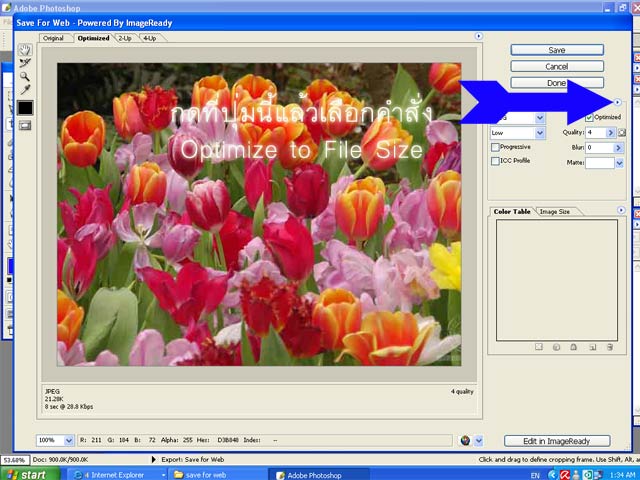Switch to the Color Table tab

(512, 211)
